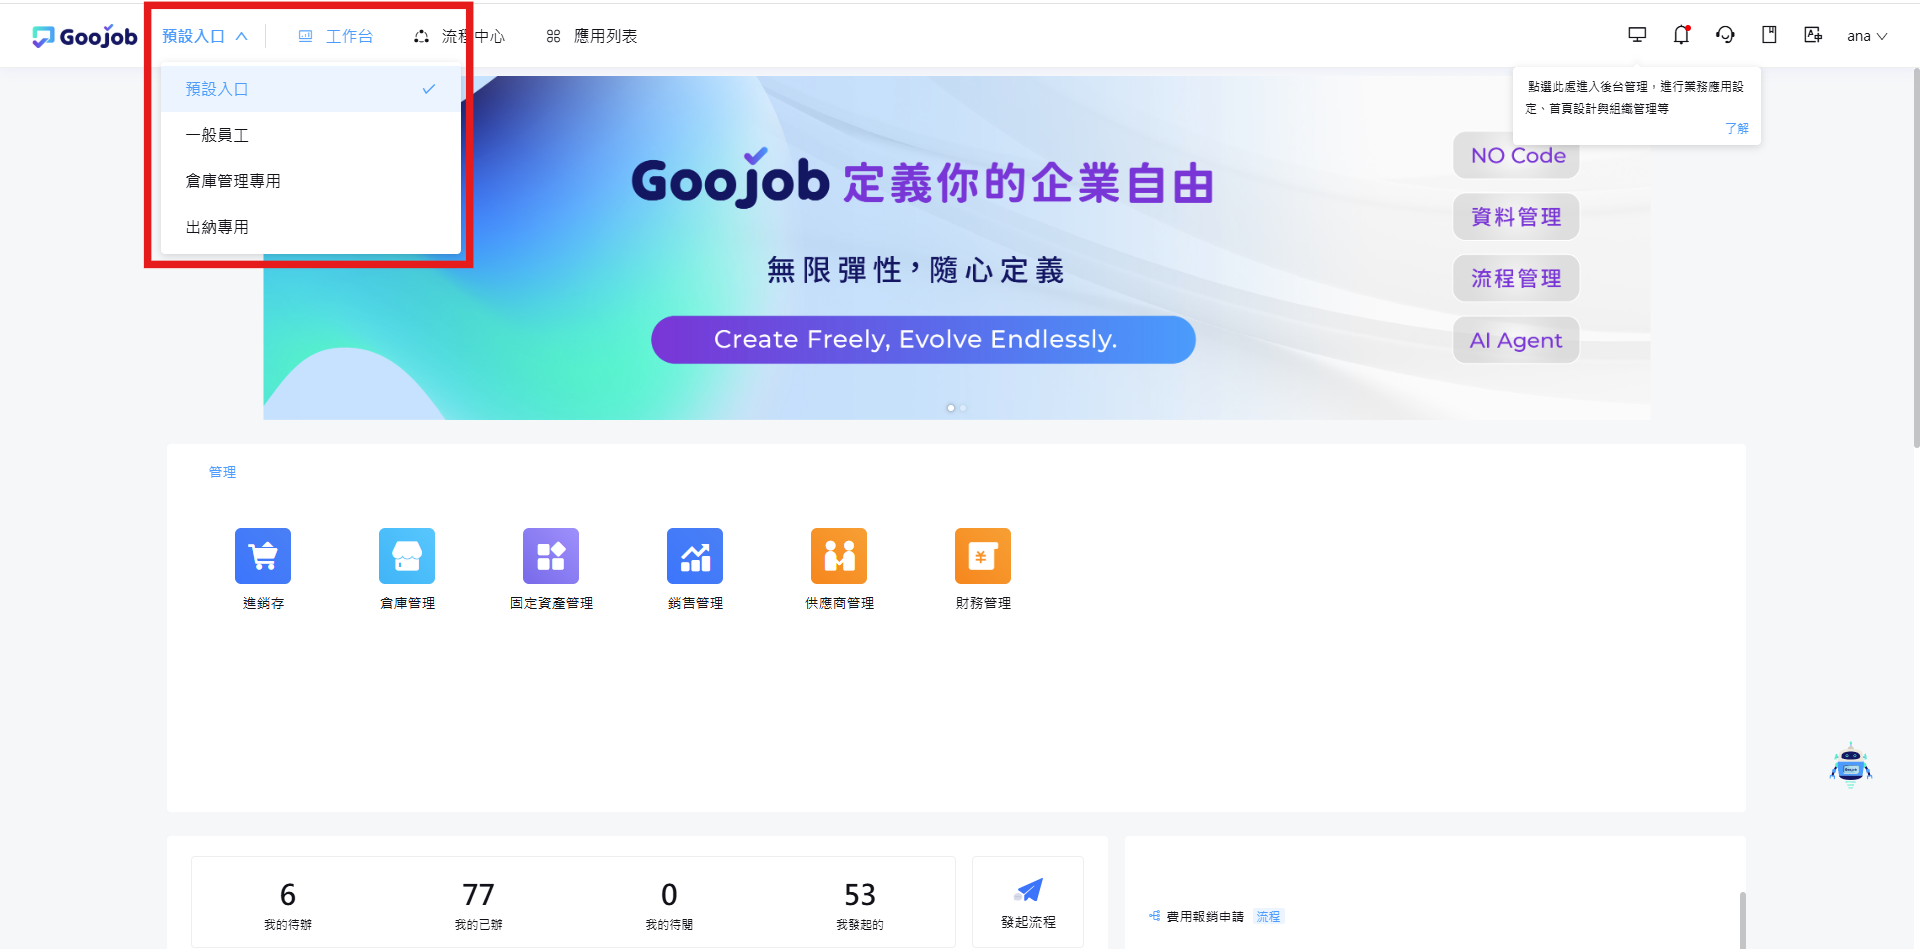This screenshot has width=1920, height=949.
Task: View 我的待閱 count of 0
Action: pyautogui.click(x=669, y=903)
